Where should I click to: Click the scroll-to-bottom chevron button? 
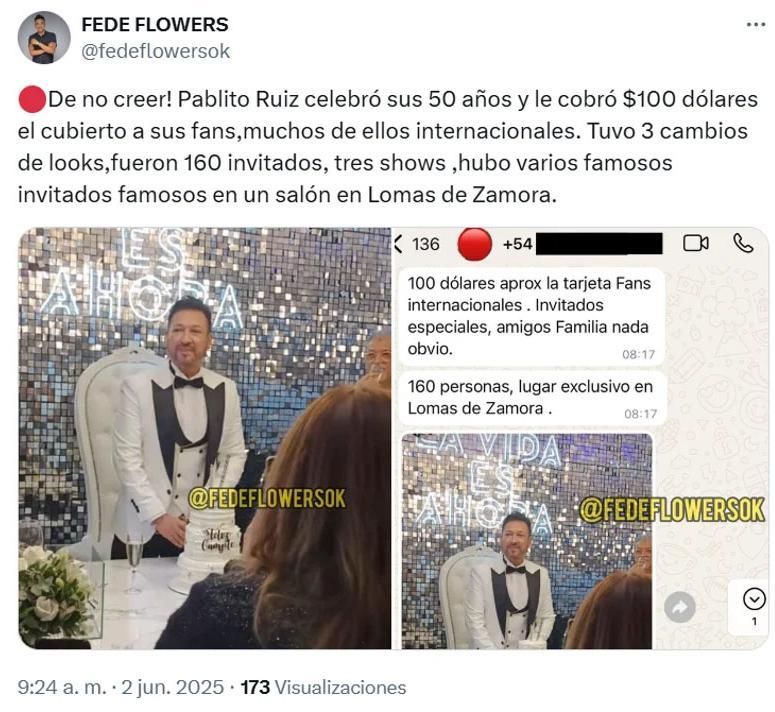[x=754, y=599]
